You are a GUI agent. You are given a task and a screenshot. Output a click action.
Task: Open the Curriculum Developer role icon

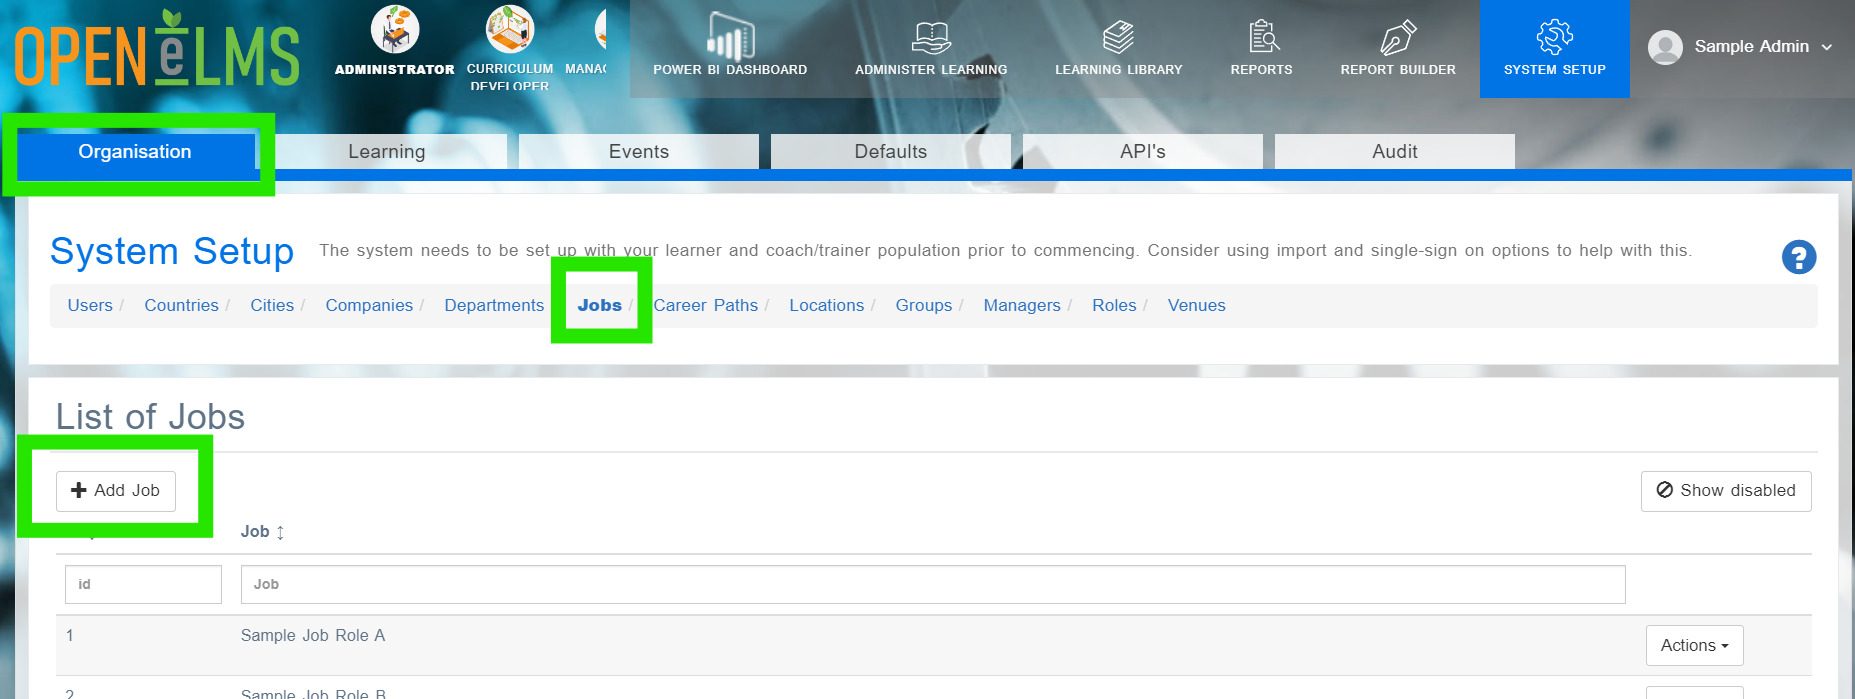(x=510, y=29)
